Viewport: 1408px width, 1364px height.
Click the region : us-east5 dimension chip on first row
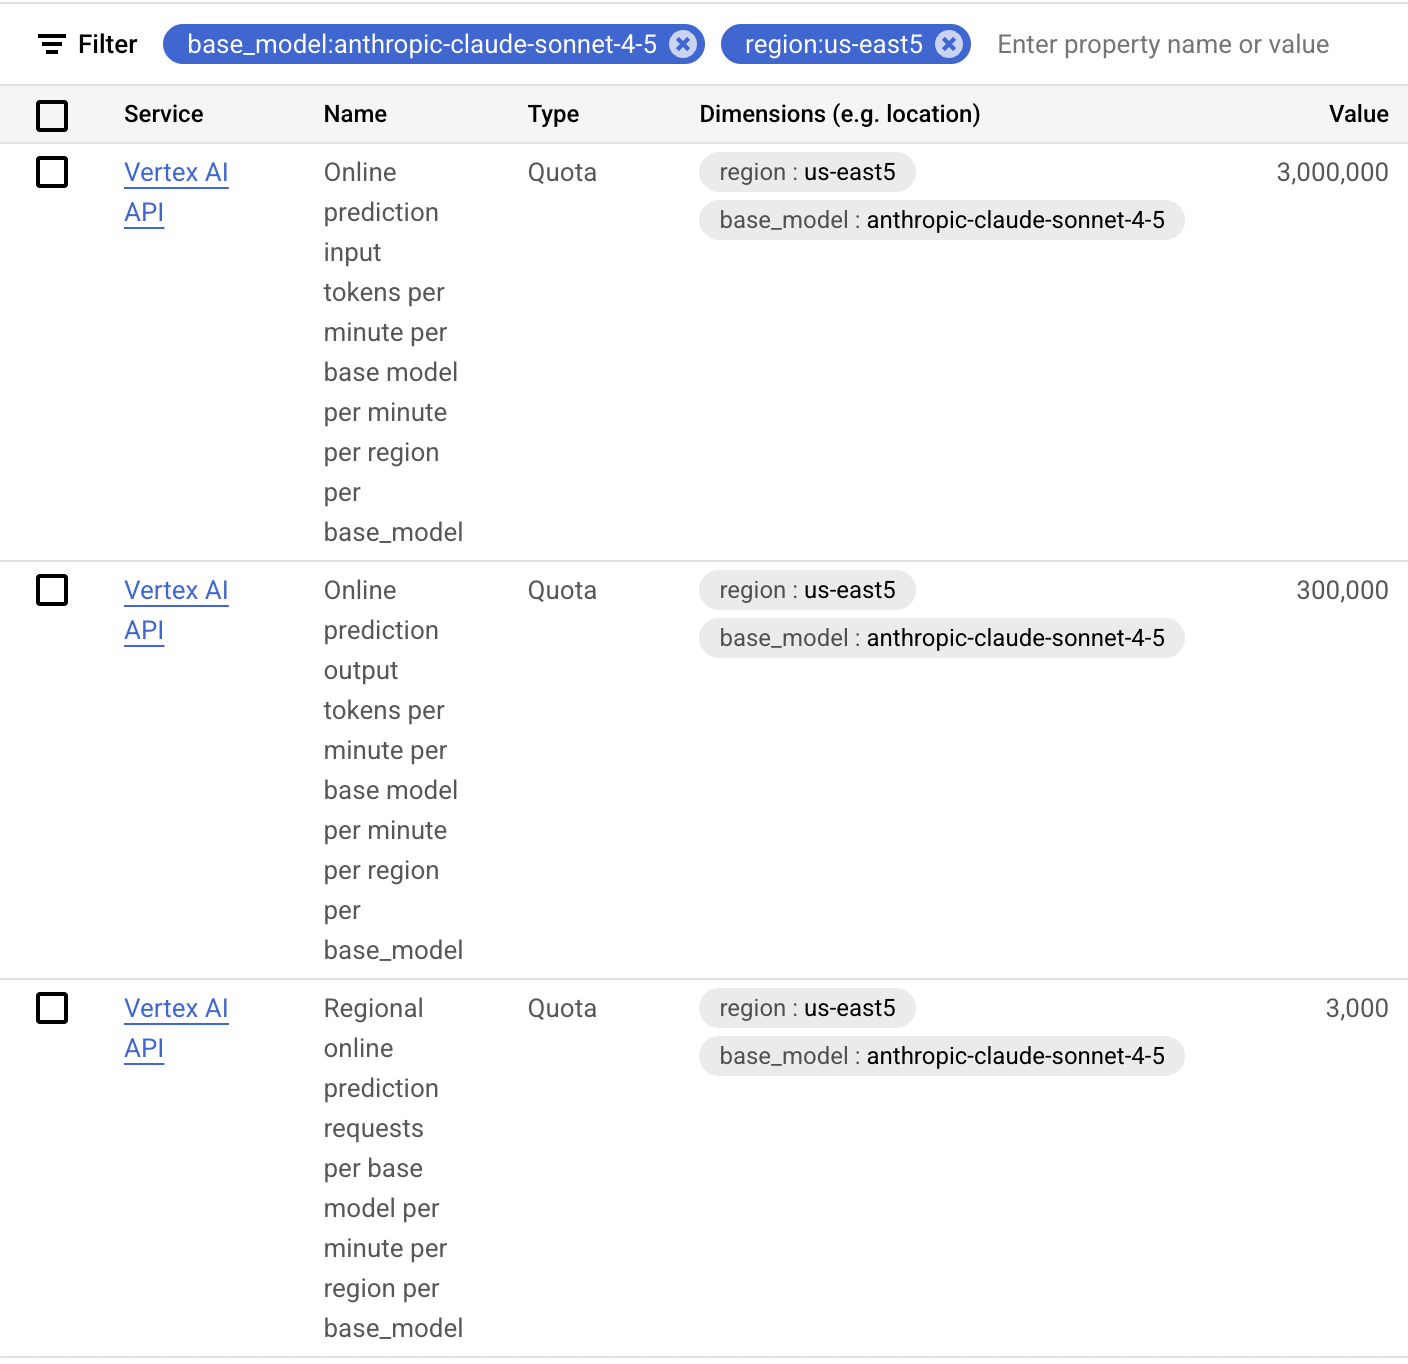[x=806, y=172]
